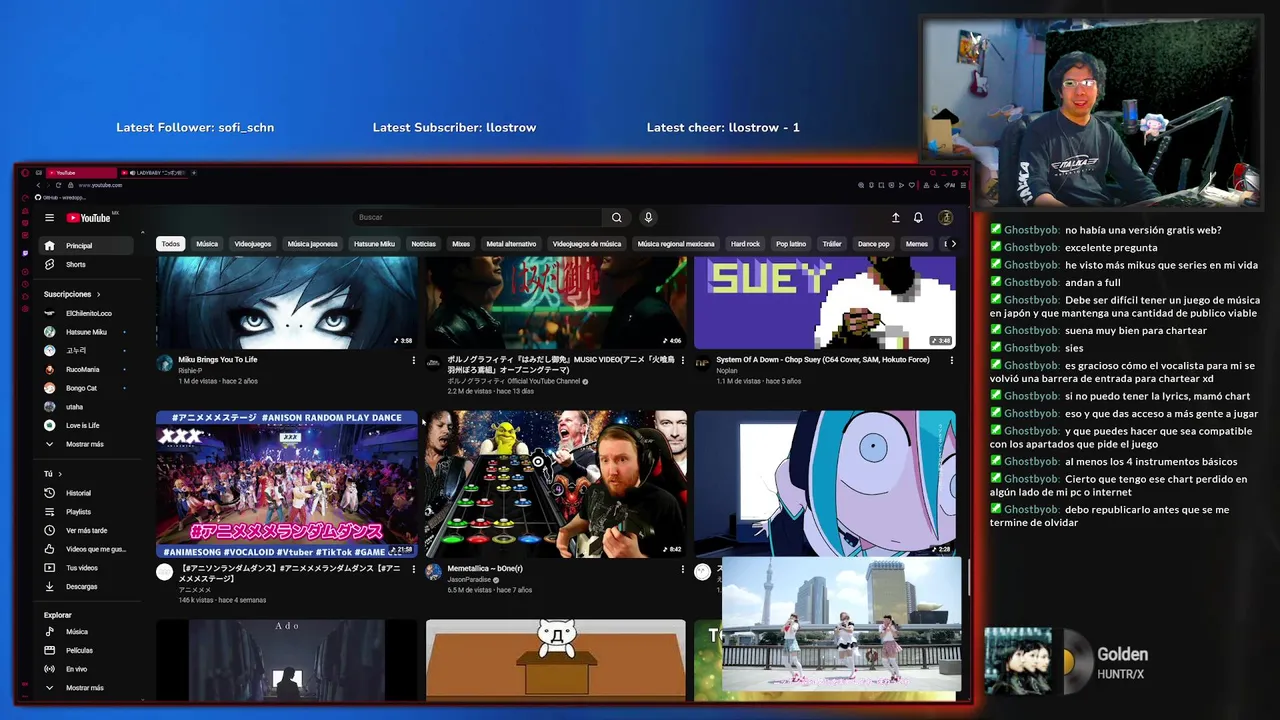
Task: Click the Buscar search field
Action: [477, 217]
